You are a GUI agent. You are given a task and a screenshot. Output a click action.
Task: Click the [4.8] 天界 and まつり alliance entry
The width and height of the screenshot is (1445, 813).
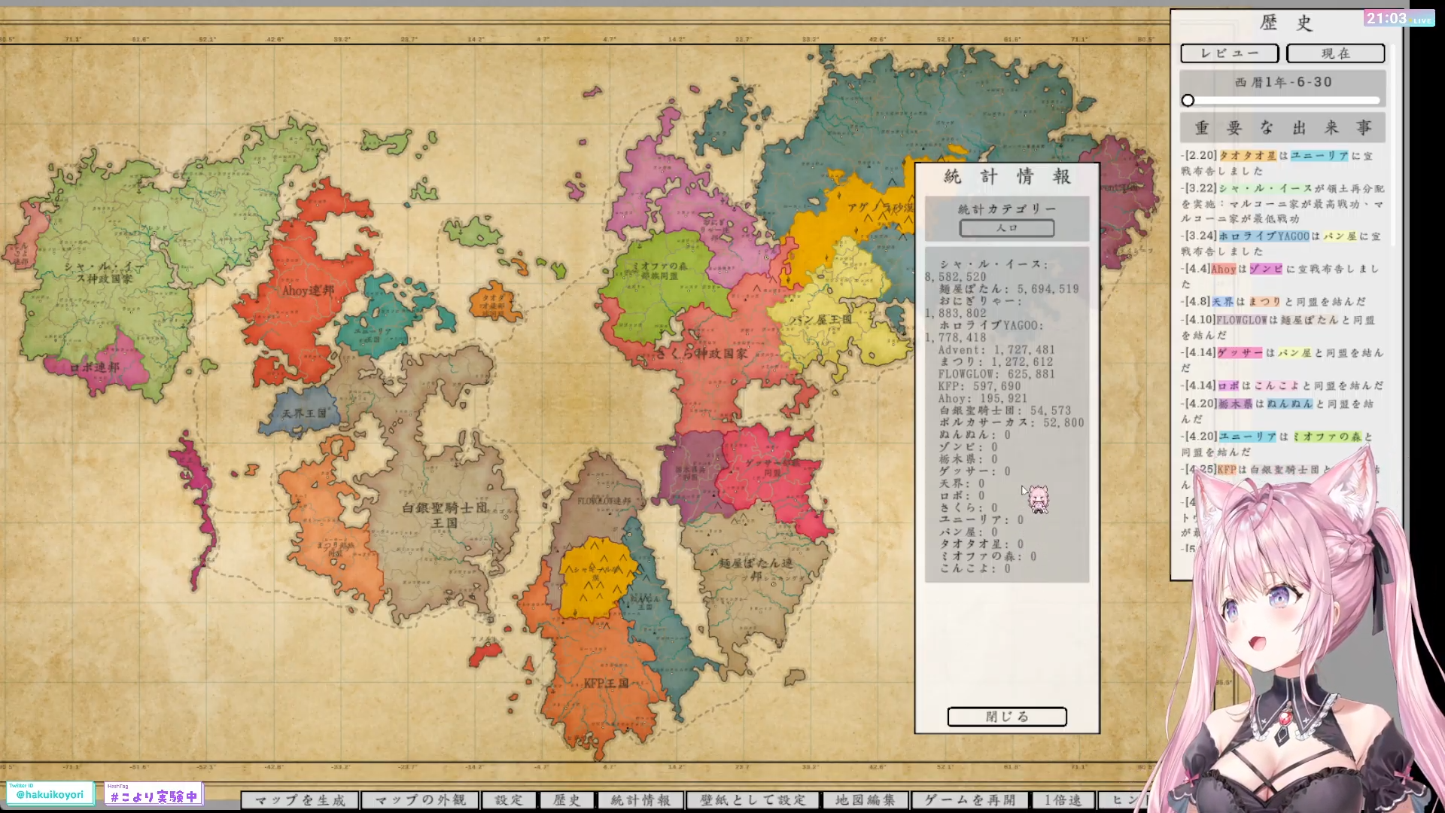tap(1274, 301)
